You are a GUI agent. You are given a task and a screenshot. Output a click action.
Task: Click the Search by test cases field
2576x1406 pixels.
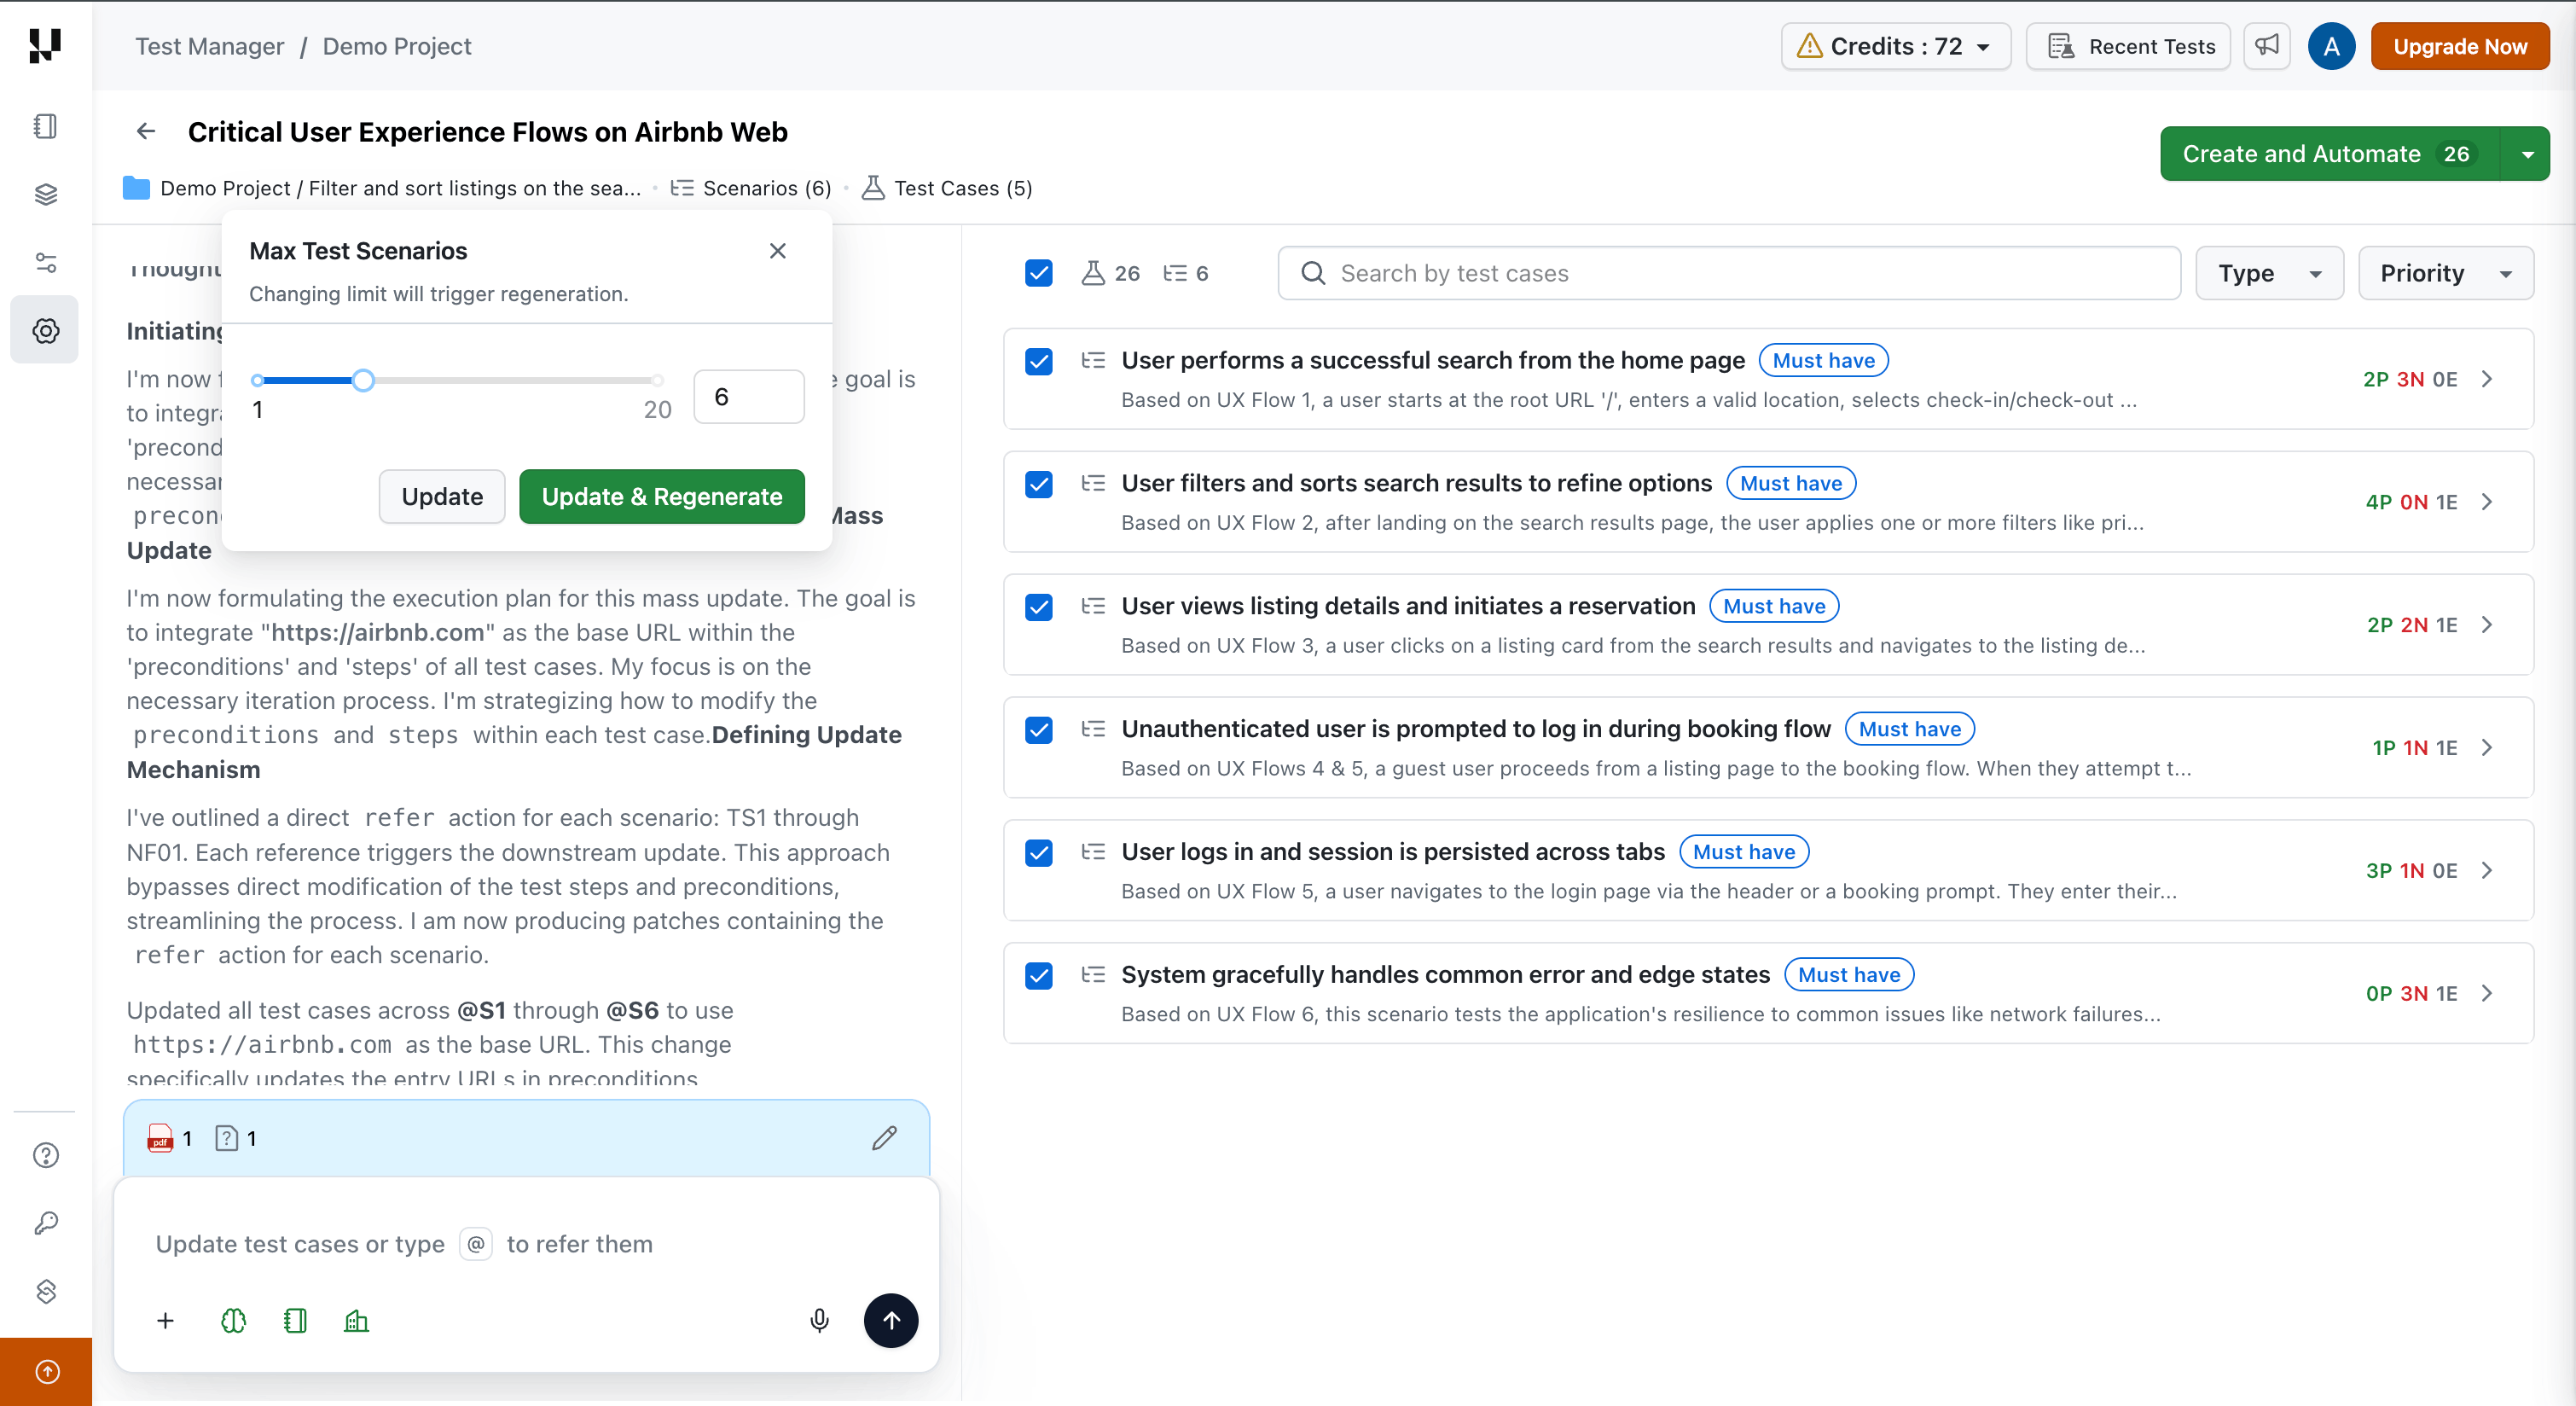[x=1728, y=273]
